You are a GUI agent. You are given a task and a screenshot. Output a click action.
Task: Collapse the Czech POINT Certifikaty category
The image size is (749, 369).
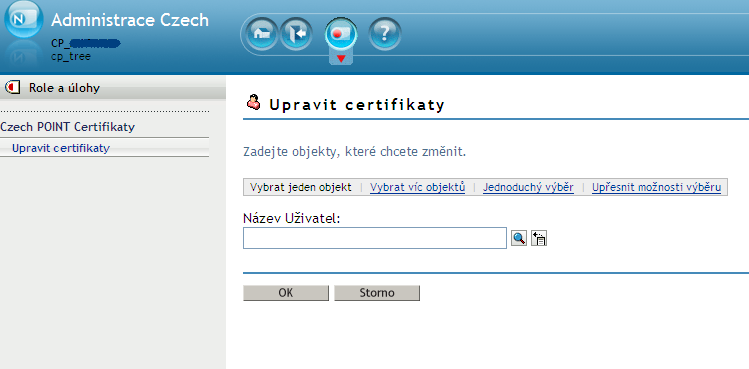67,127
